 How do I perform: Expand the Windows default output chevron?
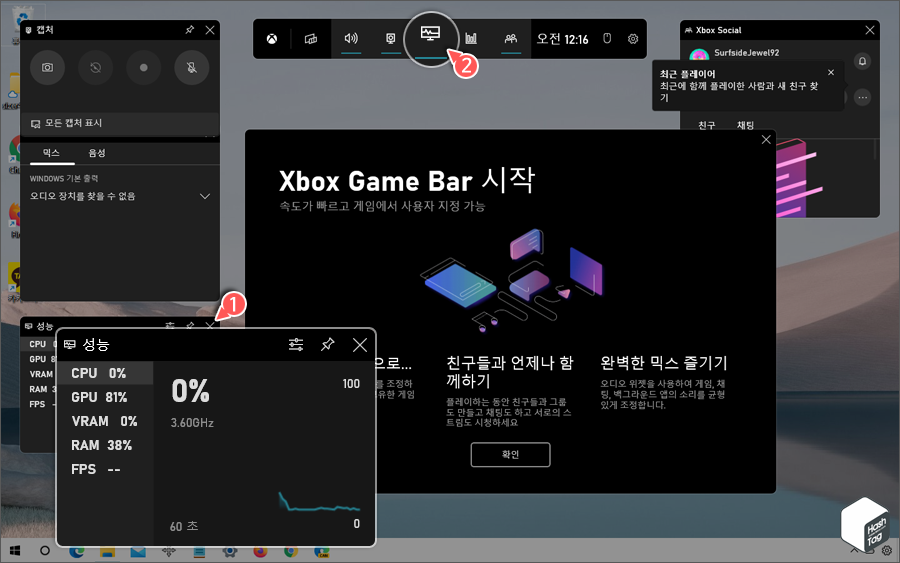204,196
